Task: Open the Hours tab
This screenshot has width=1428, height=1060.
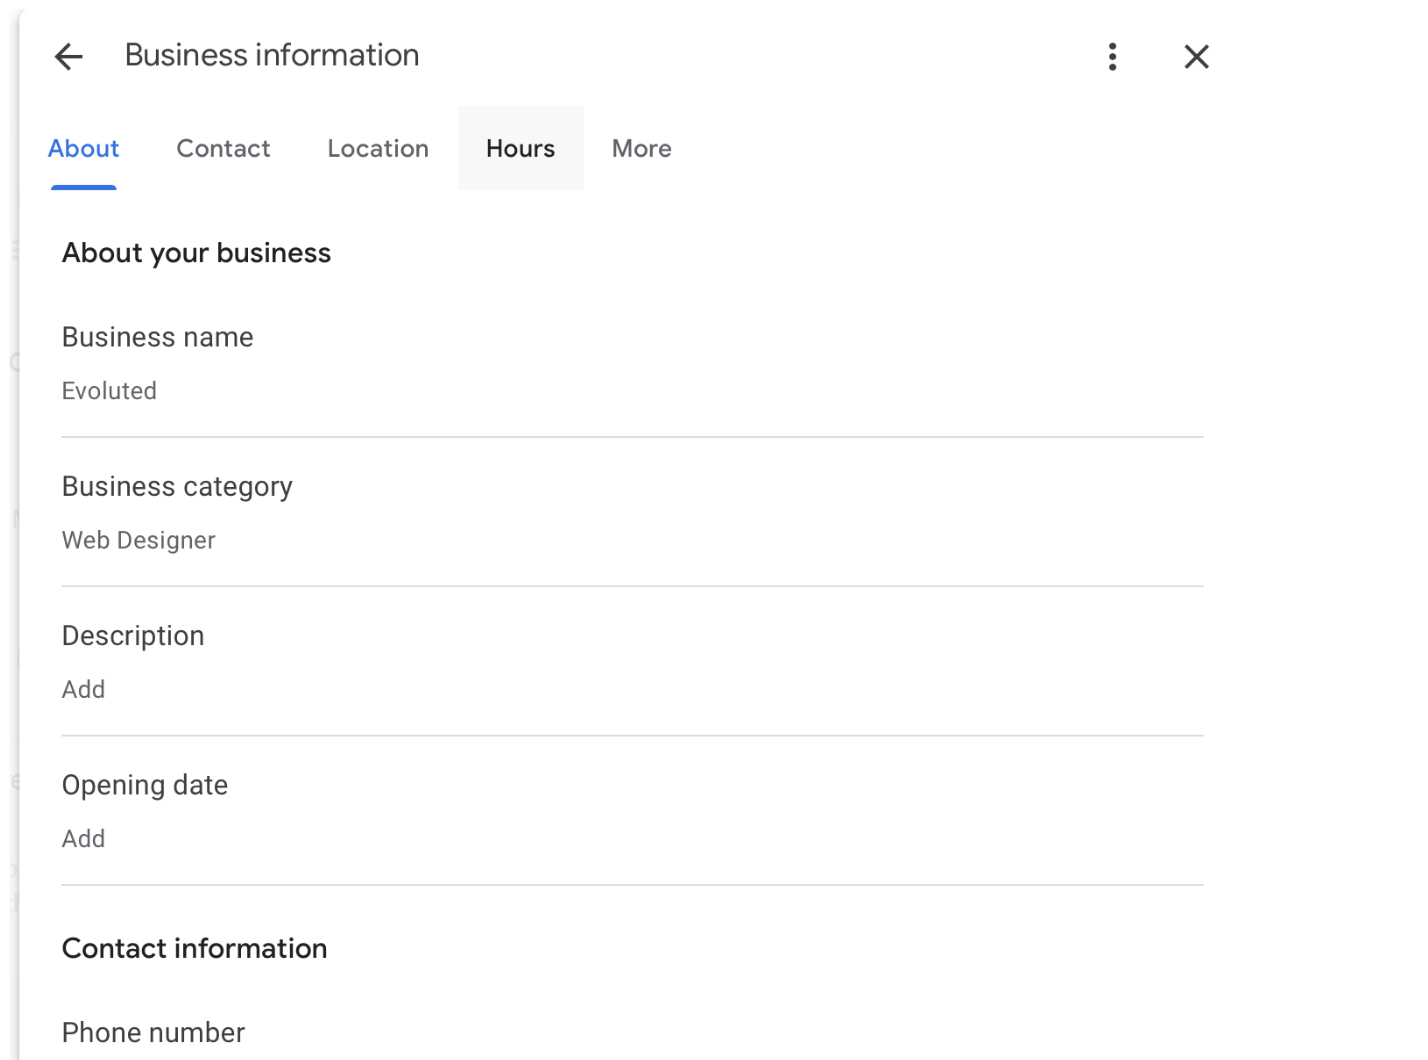Action: [x=520, y=148]
